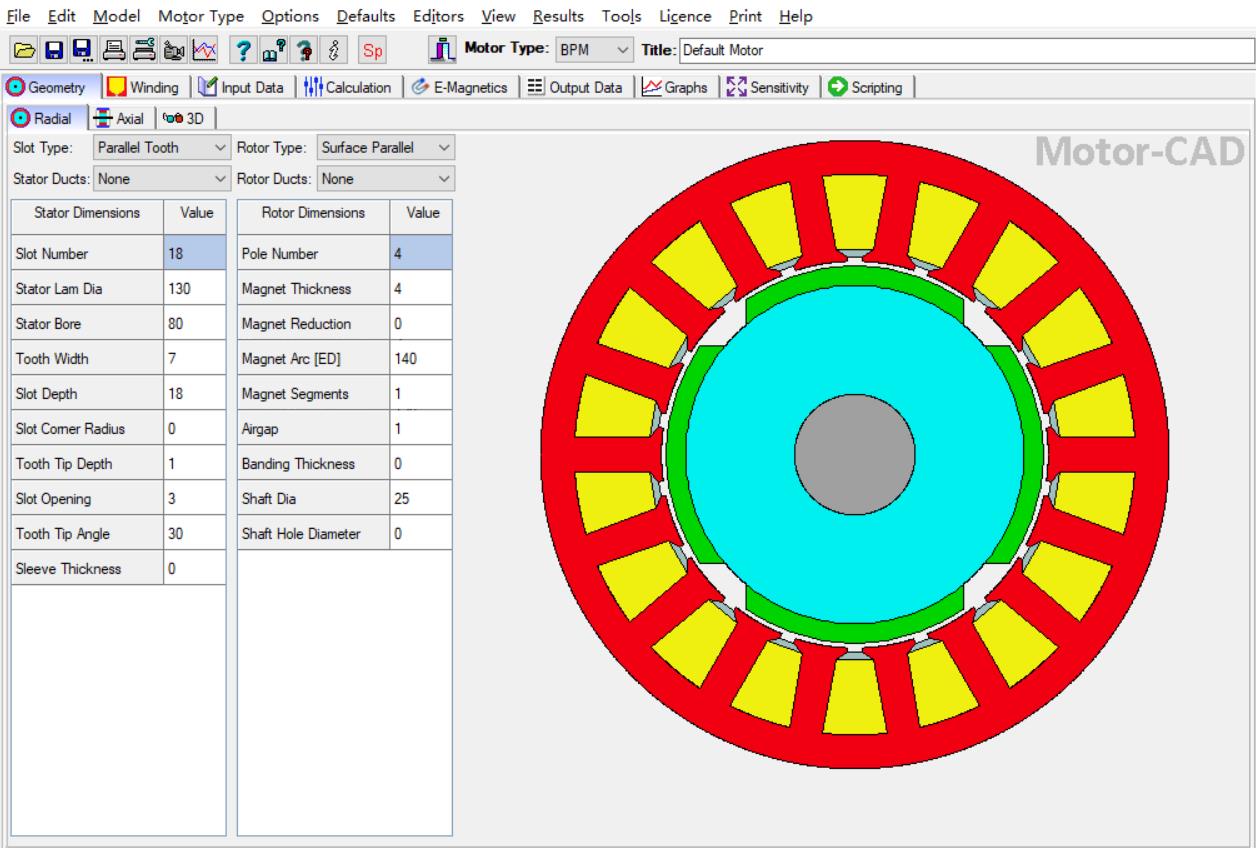Click the Magnet Thickness row label
The width and height of the screenshot is (1256, 848).
(x=313, y=288)
